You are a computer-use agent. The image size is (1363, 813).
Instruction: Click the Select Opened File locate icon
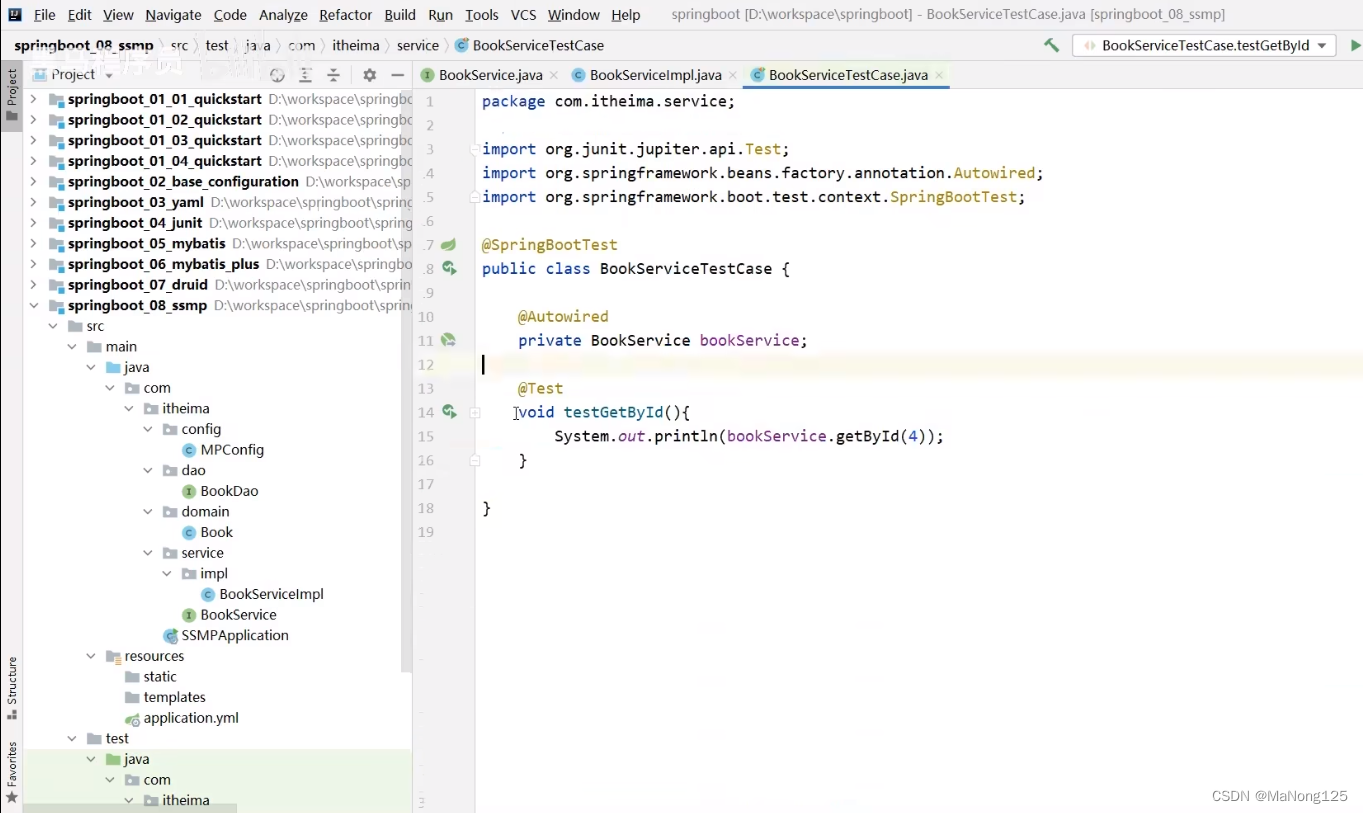pos(277,75)
